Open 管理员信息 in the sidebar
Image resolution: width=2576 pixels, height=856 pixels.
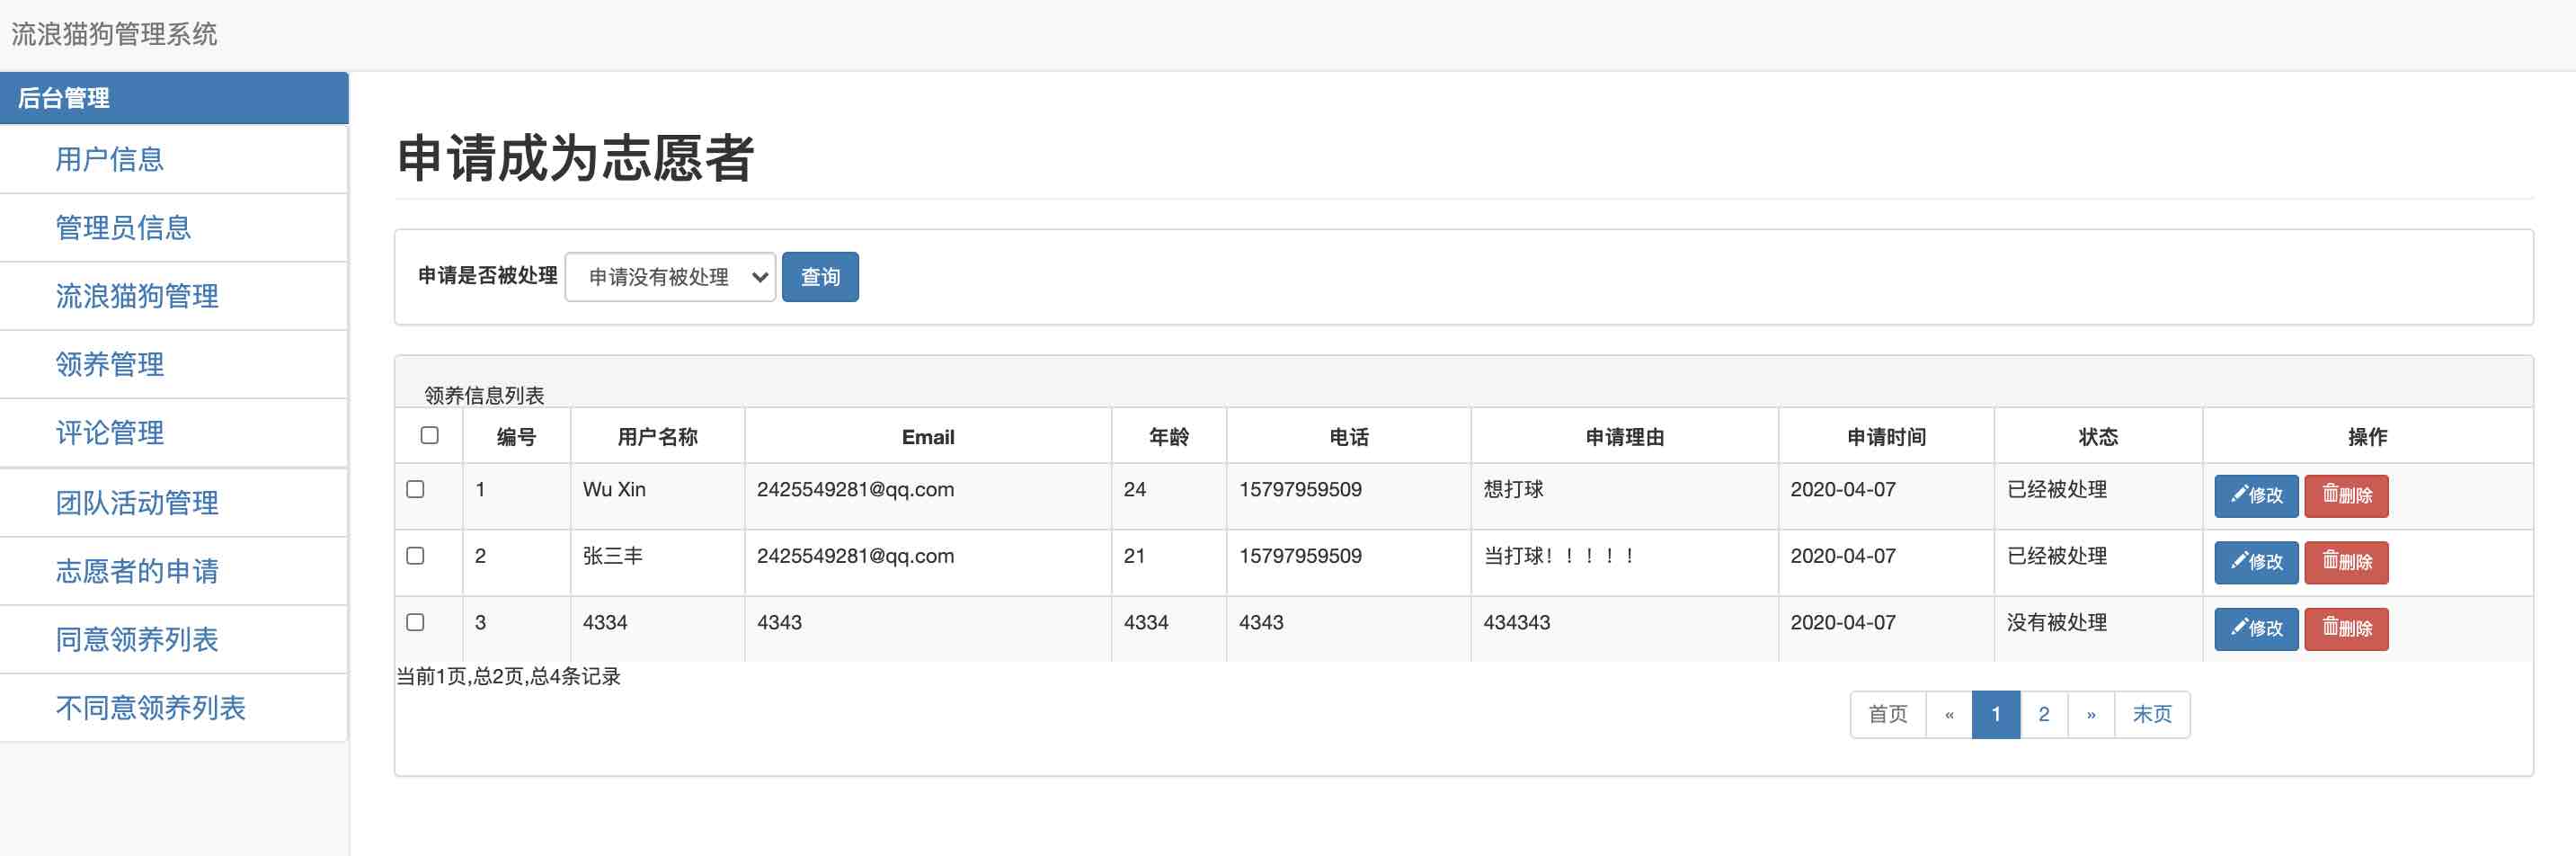point(174,228)
